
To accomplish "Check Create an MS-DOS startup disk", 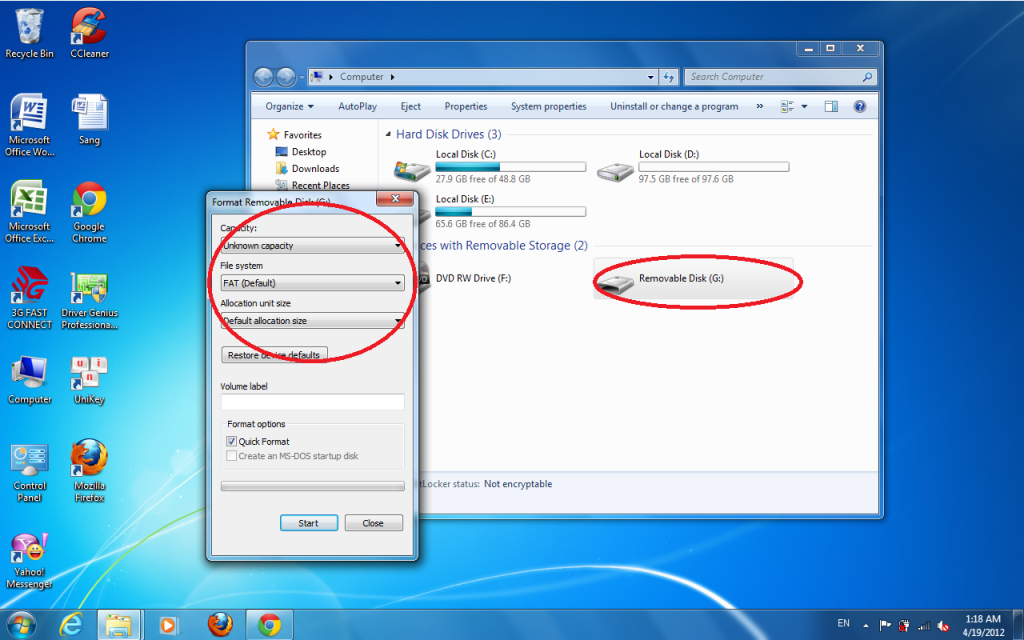I will point(233,455).
